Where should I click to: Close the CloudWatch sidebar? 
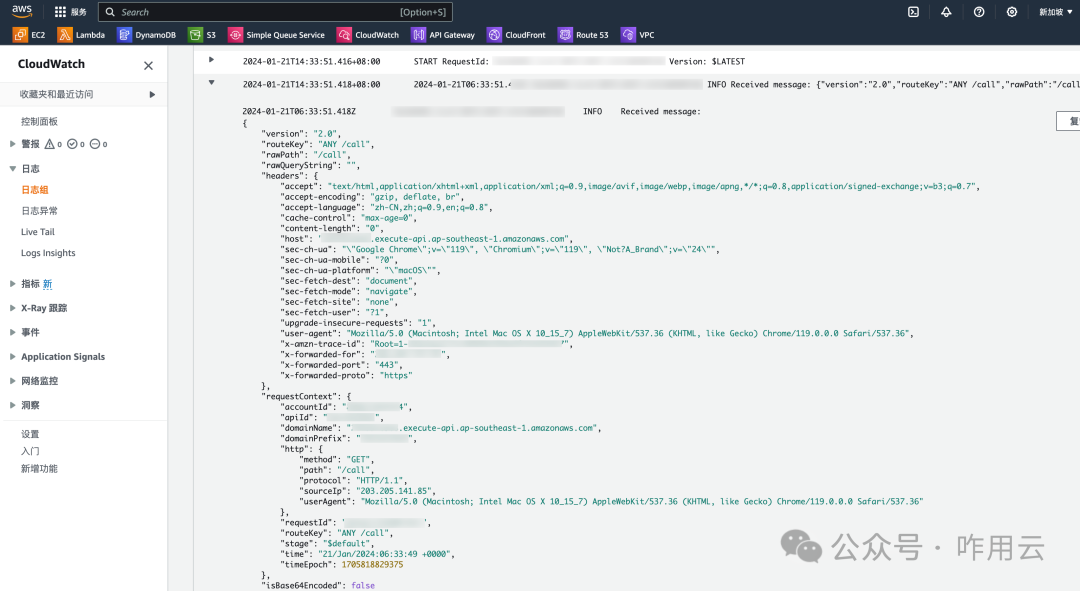click(x=148, y=65)
